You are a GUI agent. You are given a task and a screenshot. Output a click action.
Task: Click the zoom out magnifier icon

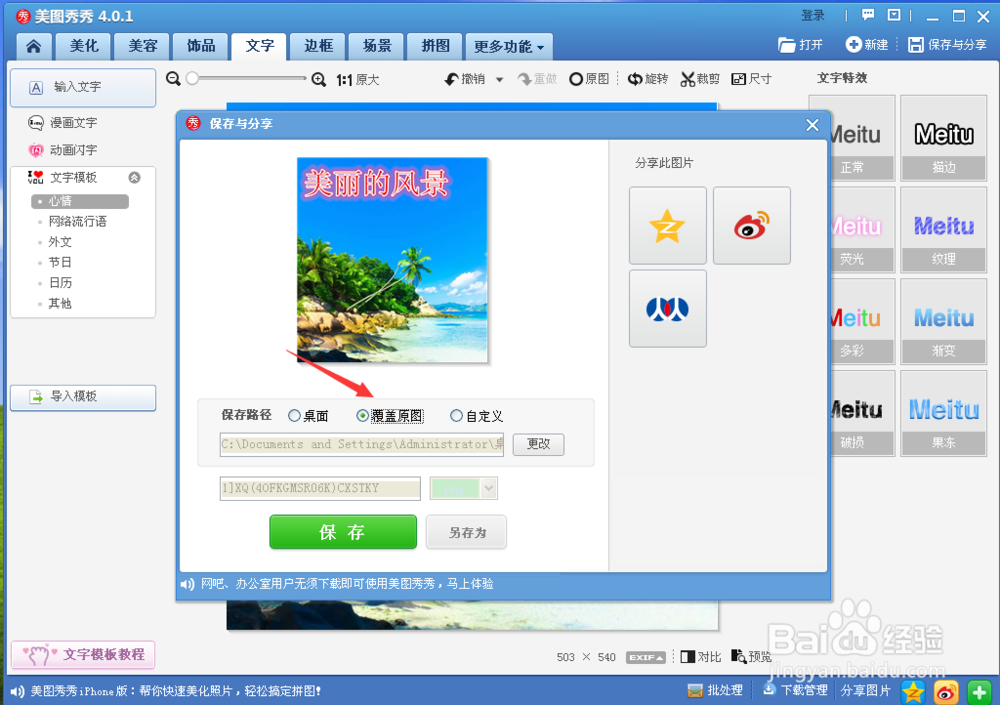(x=173, y=79)
